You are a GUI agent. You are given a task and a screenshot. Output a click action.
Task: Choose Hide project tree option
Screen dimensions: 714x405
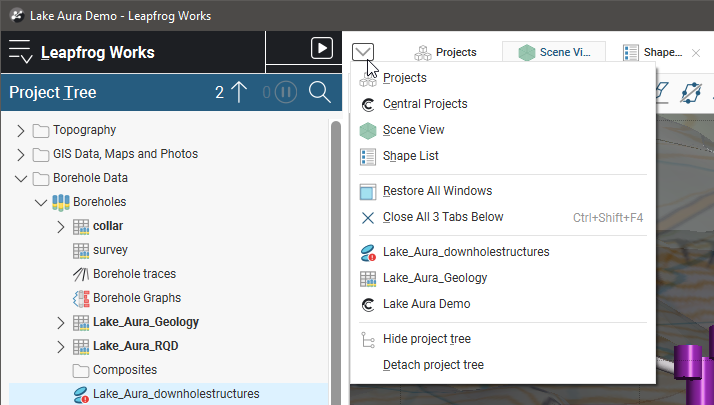click(x=426, y=339)
